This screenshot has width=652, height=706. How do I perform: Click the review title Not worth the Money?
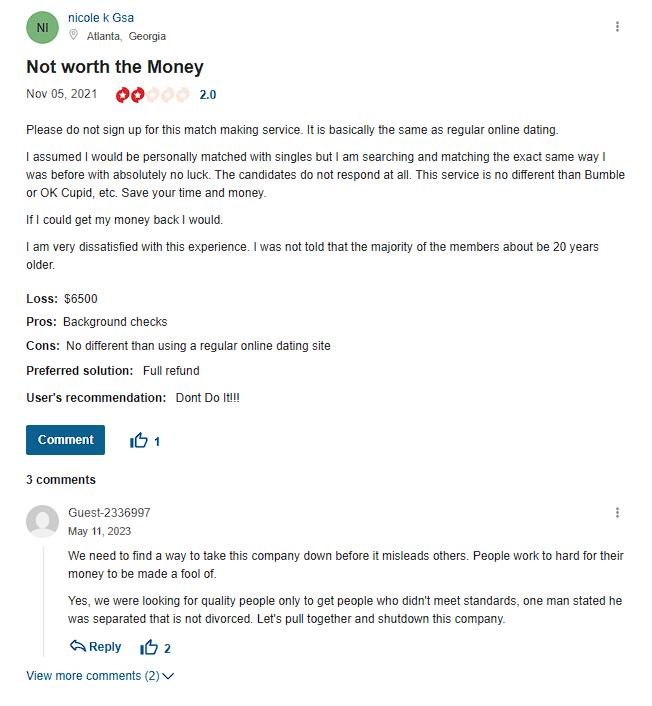click(x=115, y=67)
